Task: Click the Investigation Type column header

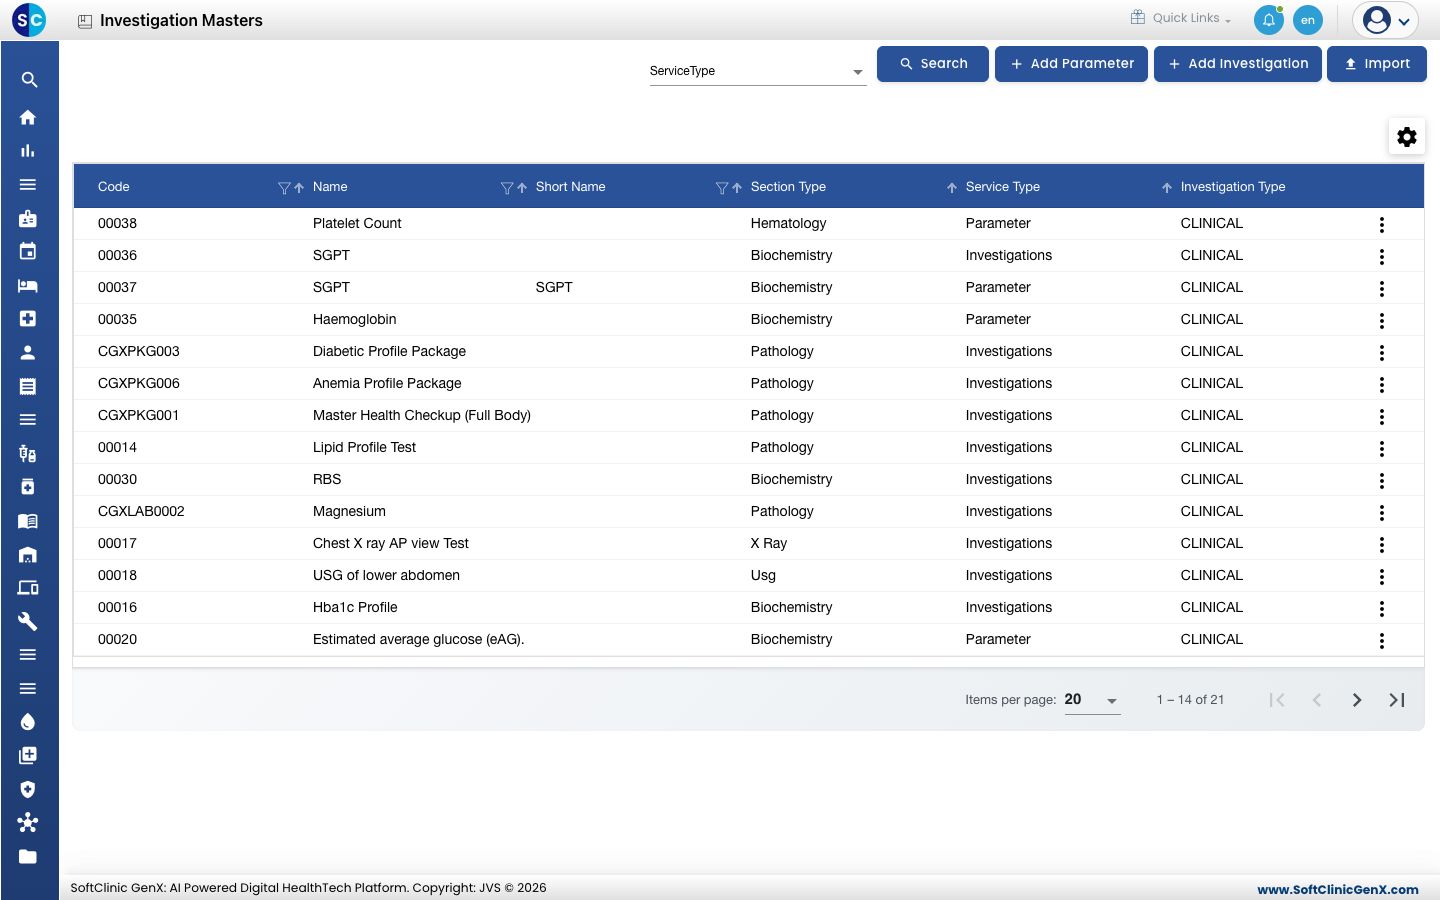Action: point(1233,187)
